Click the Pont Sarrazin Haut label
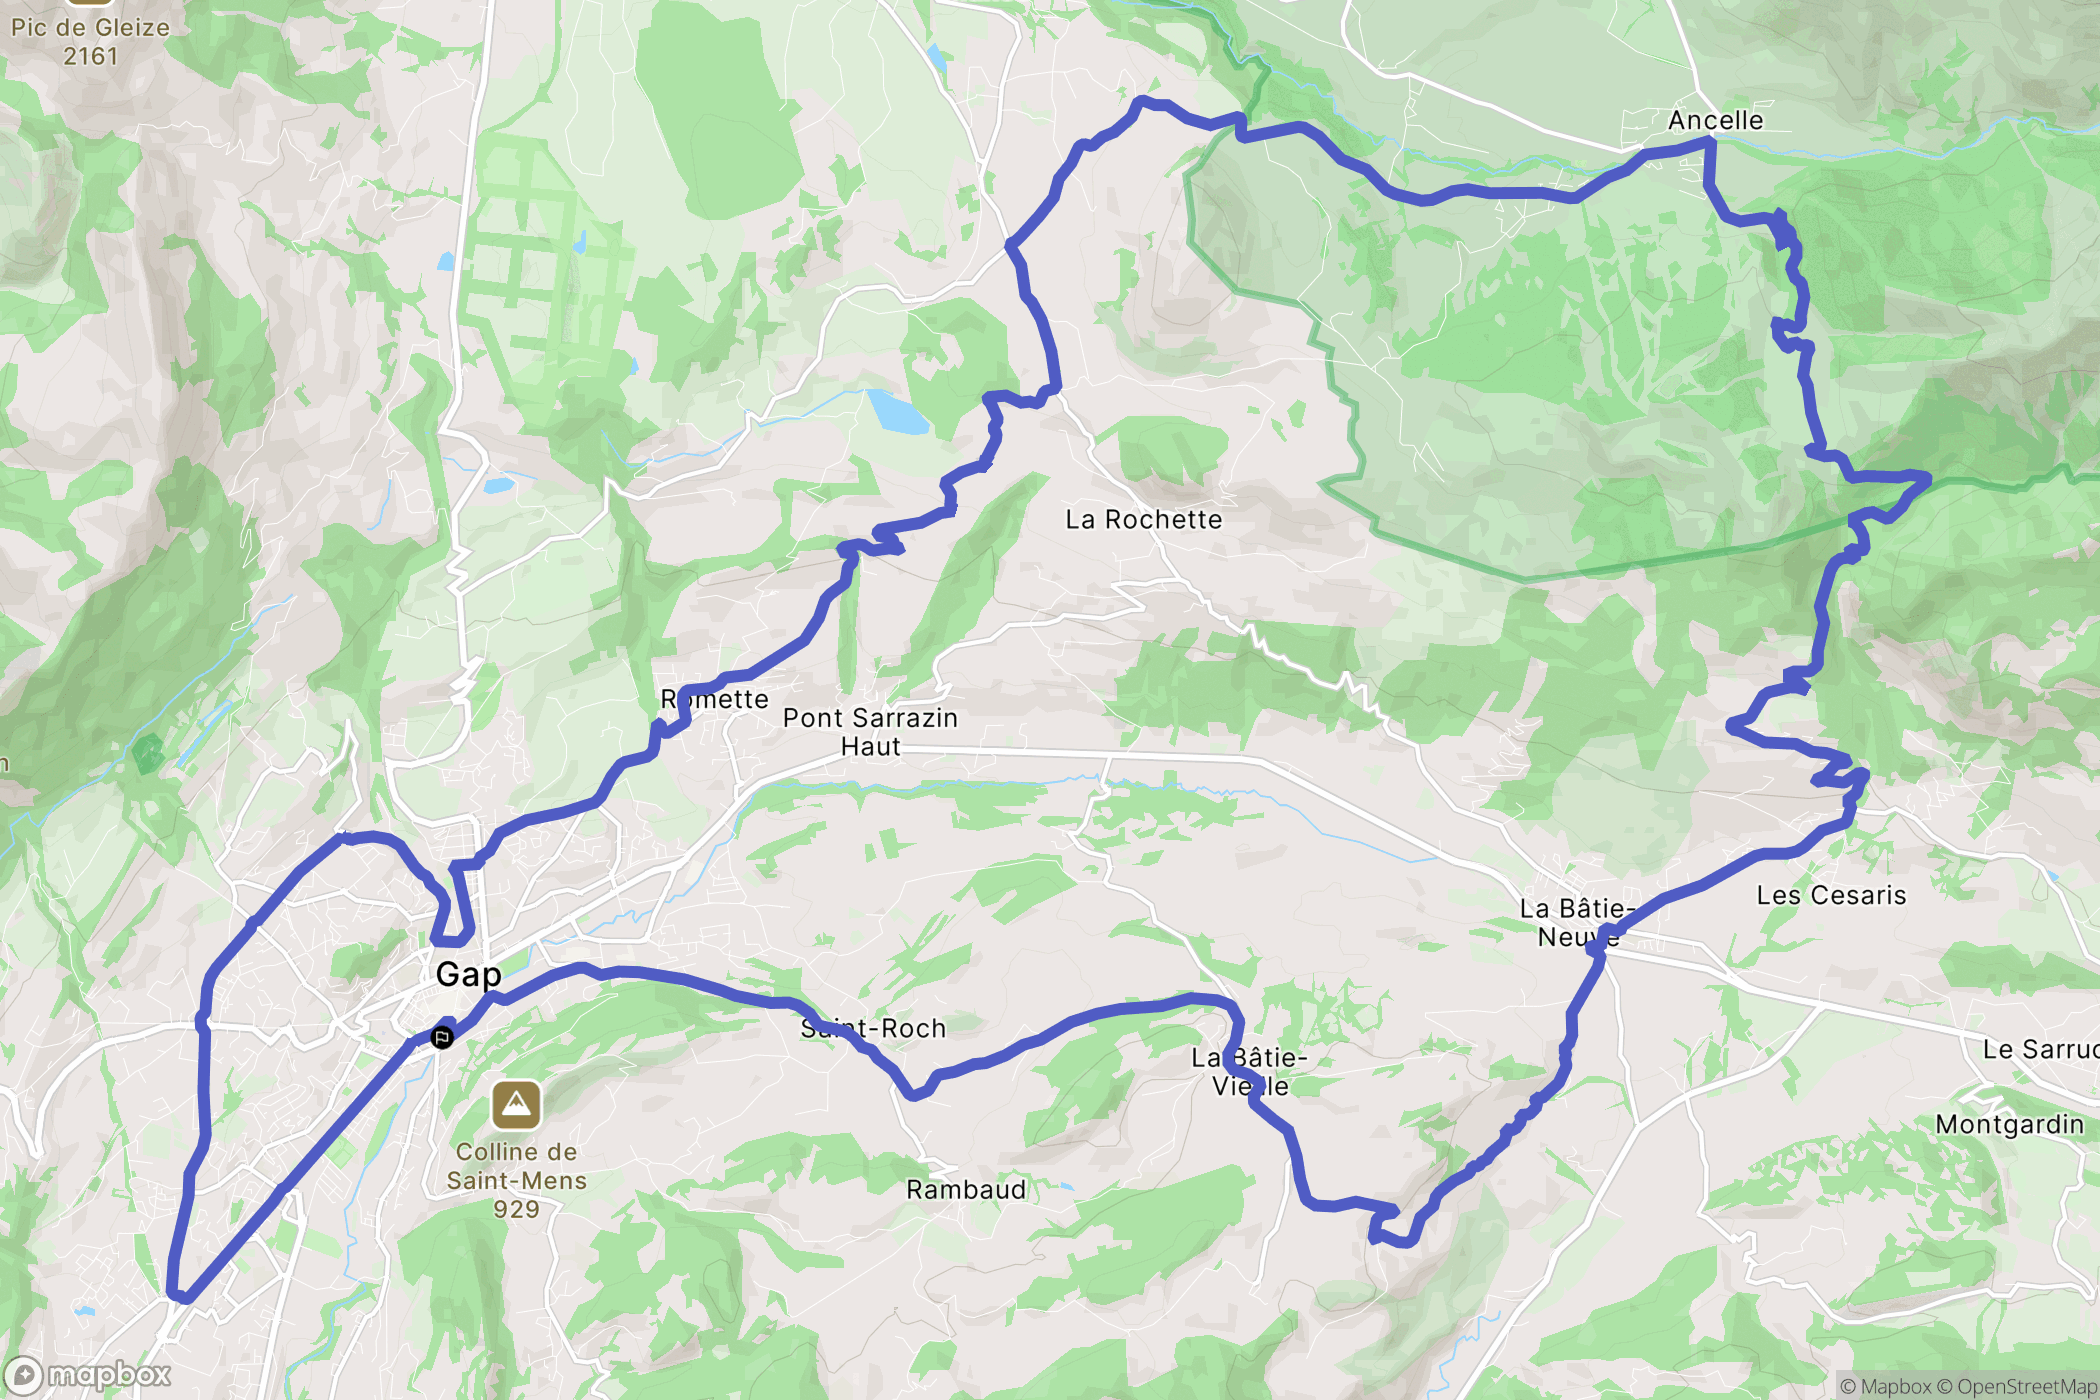The width and height of the screenshot is (2100, 1400). tap(870, 732)
